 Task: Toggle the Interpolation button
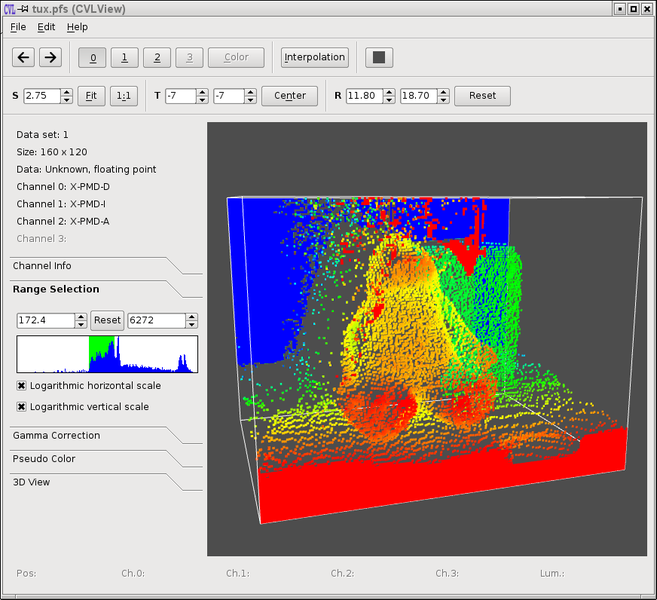point(315,57)
